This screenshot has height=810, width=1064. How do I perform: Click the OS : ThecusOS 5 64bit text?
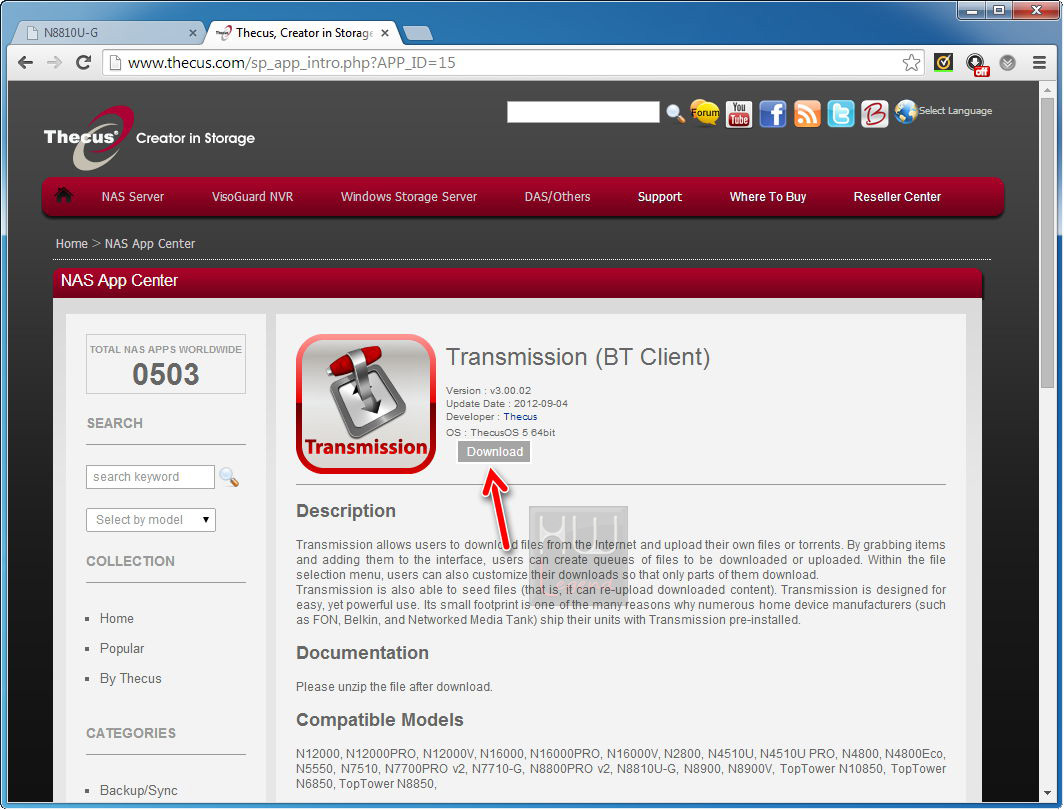click(501, 433)
